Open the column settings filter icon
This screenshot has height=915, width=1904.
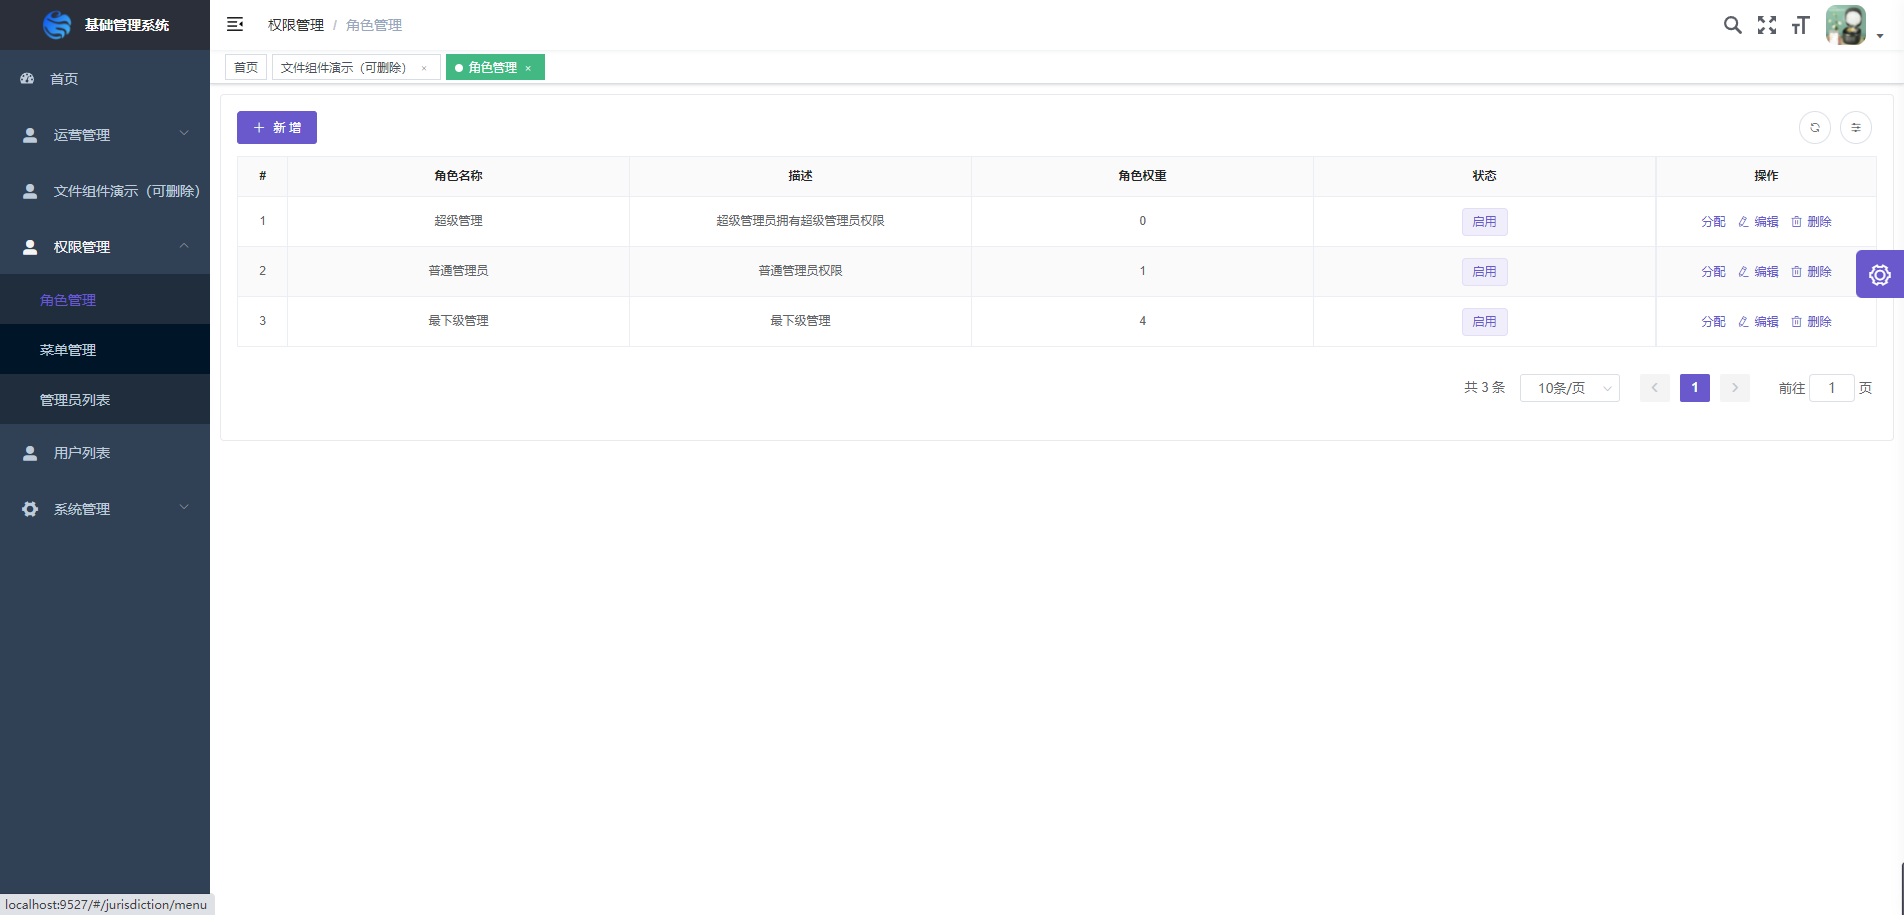point(1855,127)
